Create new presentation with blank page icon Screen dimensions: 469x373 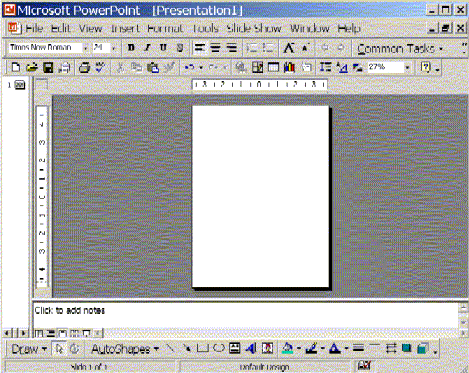click(x=15, y=67)
